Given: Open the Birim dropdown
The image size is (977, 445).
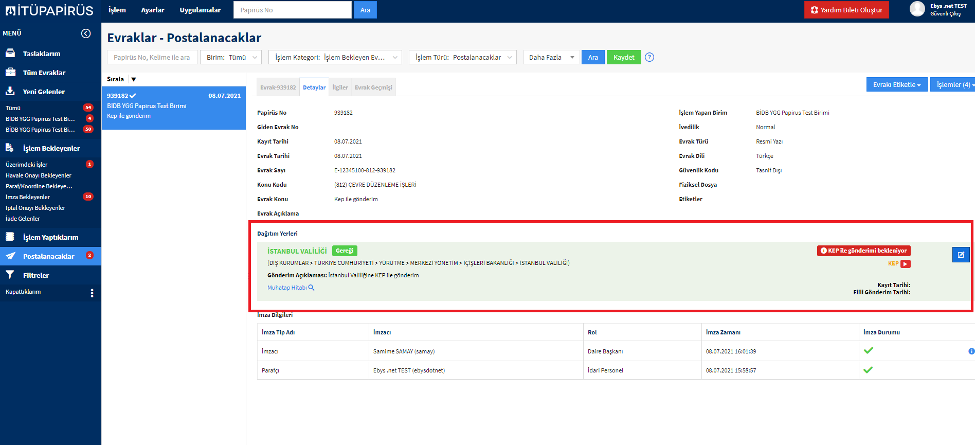Looking at the screenshot, I should click(231, 57).
